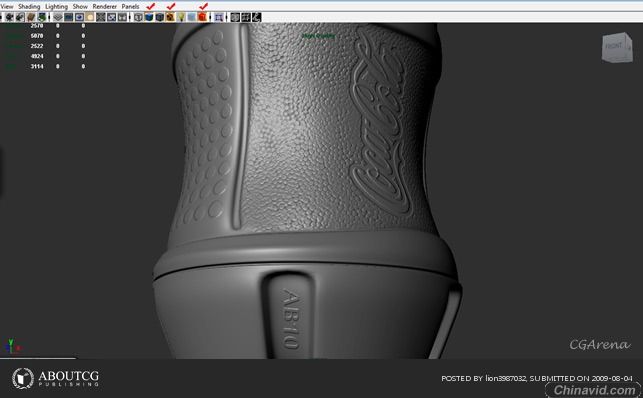Open camera attributes via second toolbar icon
The image size is (643, 398).
(20, 17)
